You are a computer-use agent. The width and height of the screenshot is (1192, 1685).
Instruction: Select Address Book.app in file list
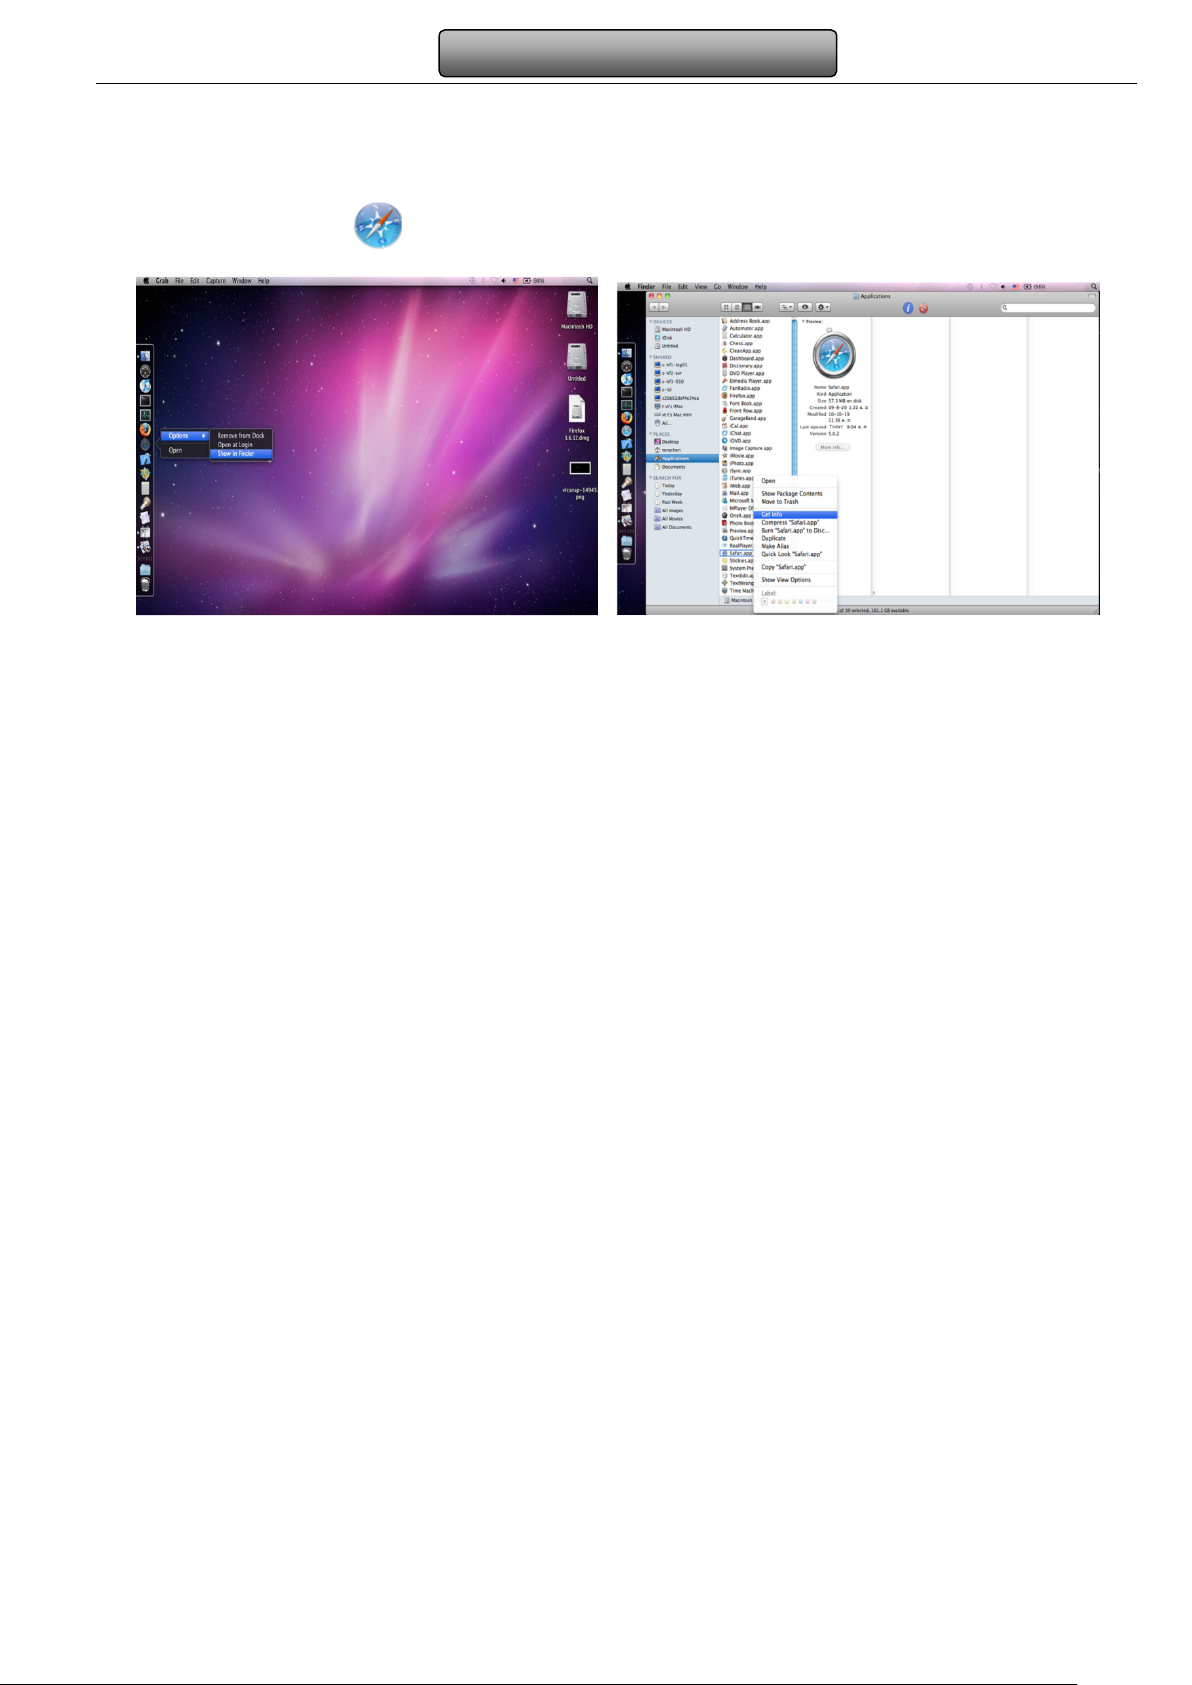747,321
